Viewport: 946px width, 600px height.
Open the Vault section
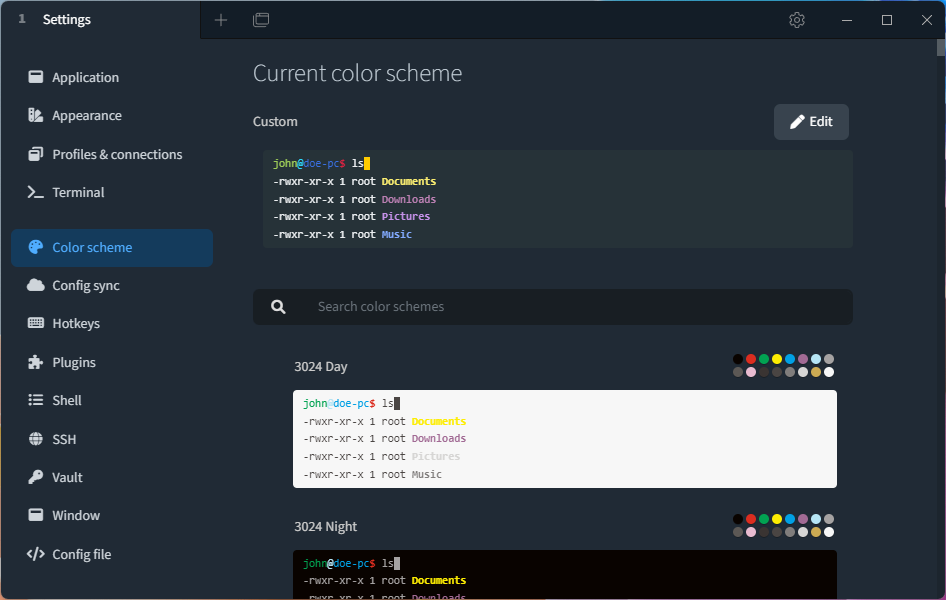tap(112, 477)
